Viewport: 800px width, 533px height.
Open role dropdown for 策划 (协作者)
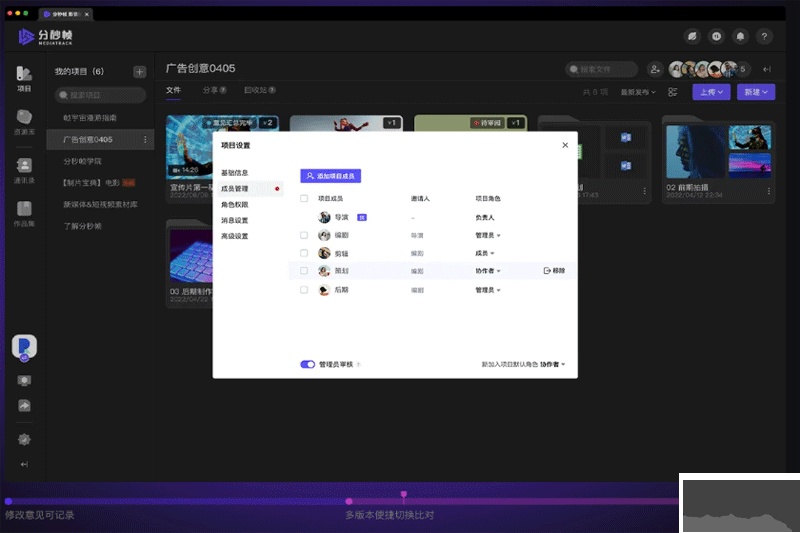[x=488, y=271]
